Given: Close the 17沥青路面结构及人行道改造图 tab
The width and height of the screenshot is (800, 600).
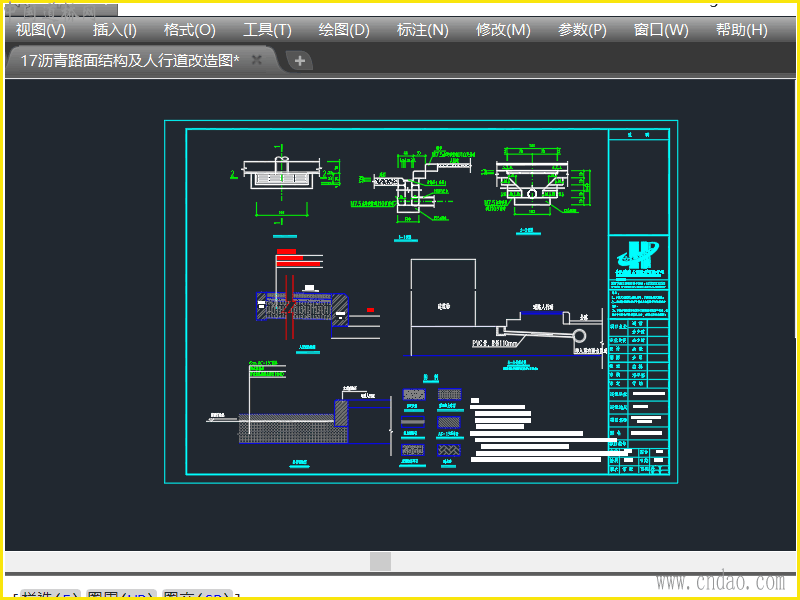Looking at the screenshot, I should tap(257, 60).
